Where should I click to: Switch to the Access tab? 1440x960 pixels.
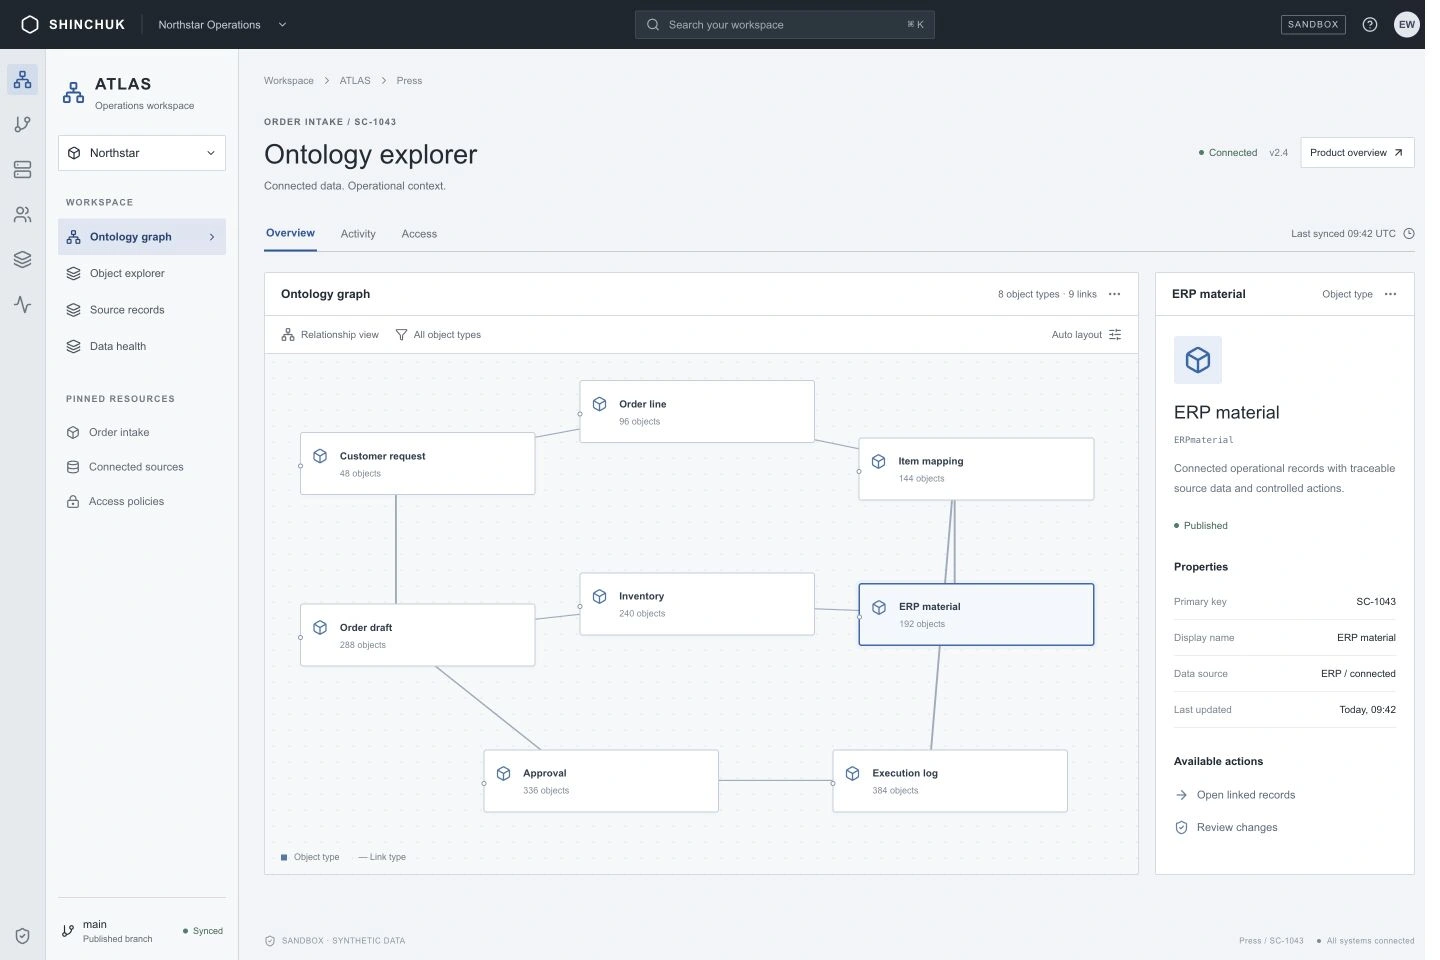point(419,234)
